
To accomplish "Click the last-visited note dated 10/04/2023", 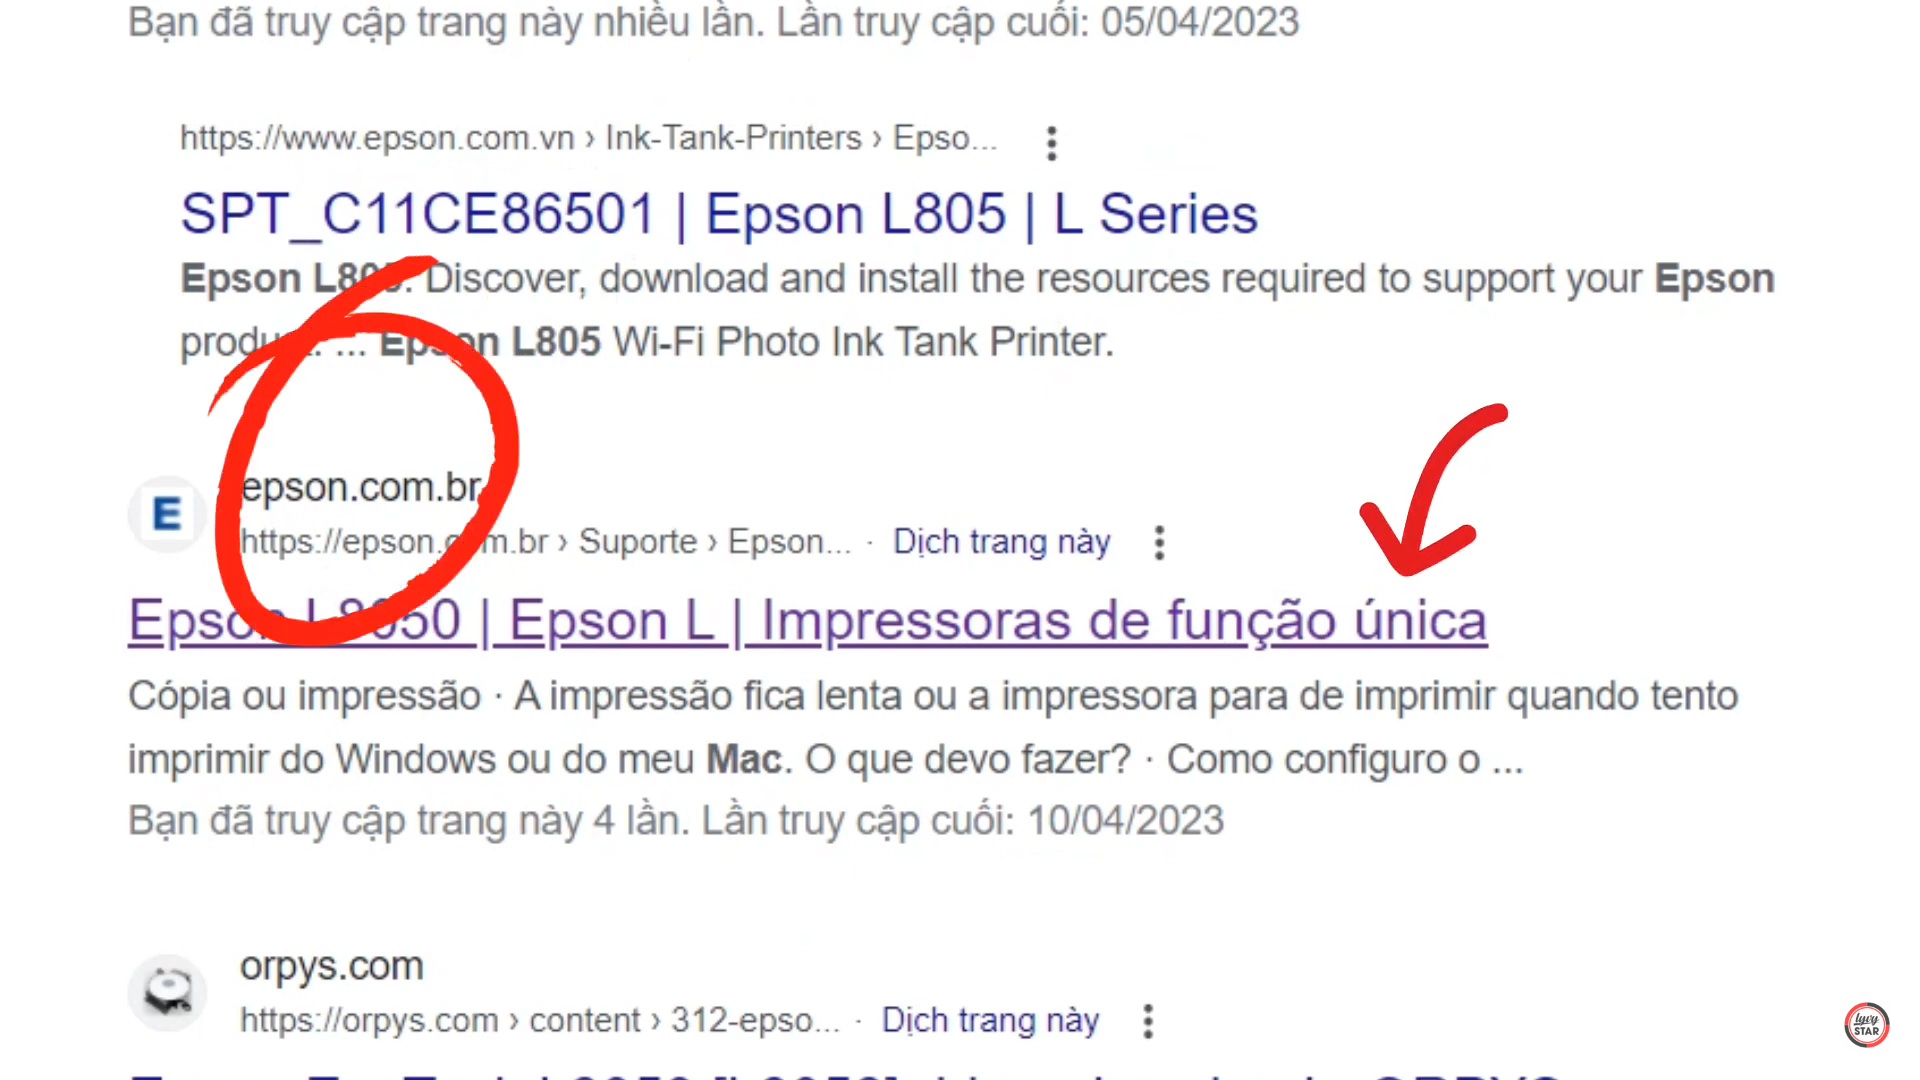I will click(x=676, y=821).
